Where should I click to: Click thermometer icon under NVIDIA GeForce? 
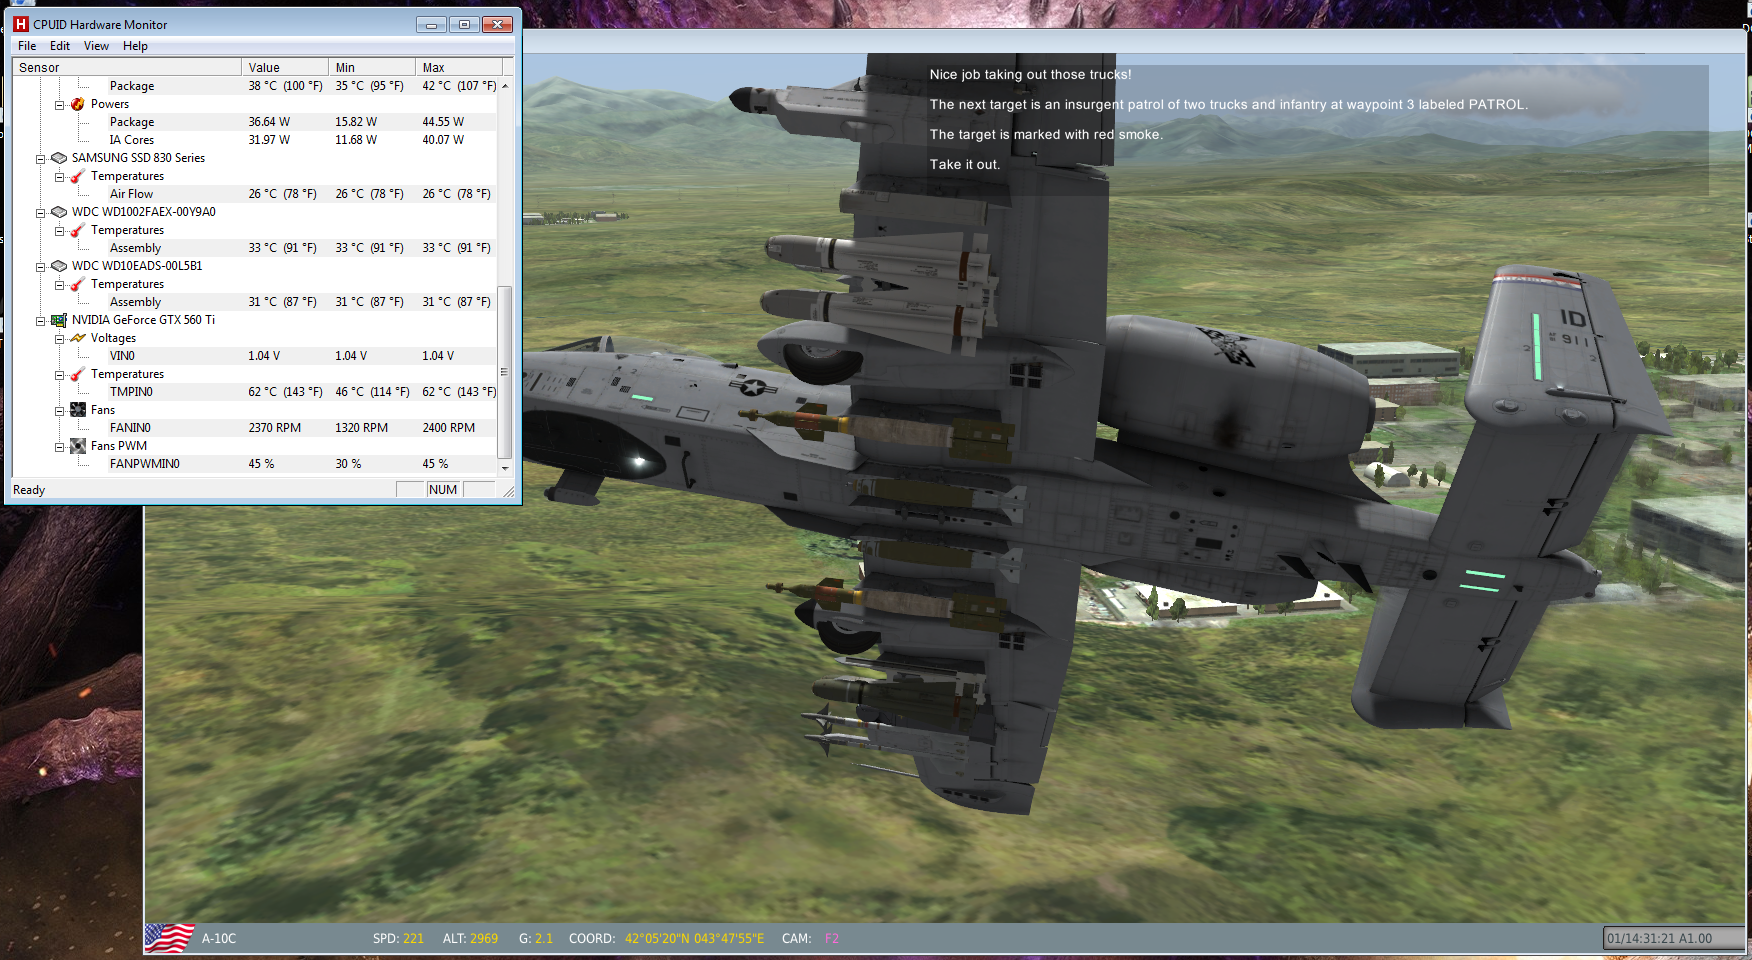(78, 374)
